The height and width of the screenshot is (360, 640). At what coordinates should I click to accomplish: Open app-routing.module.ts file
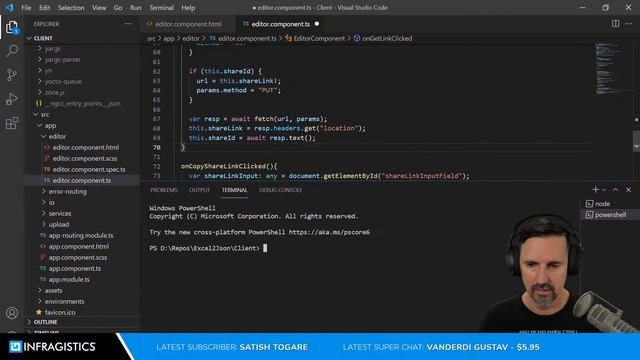[82, 236]
